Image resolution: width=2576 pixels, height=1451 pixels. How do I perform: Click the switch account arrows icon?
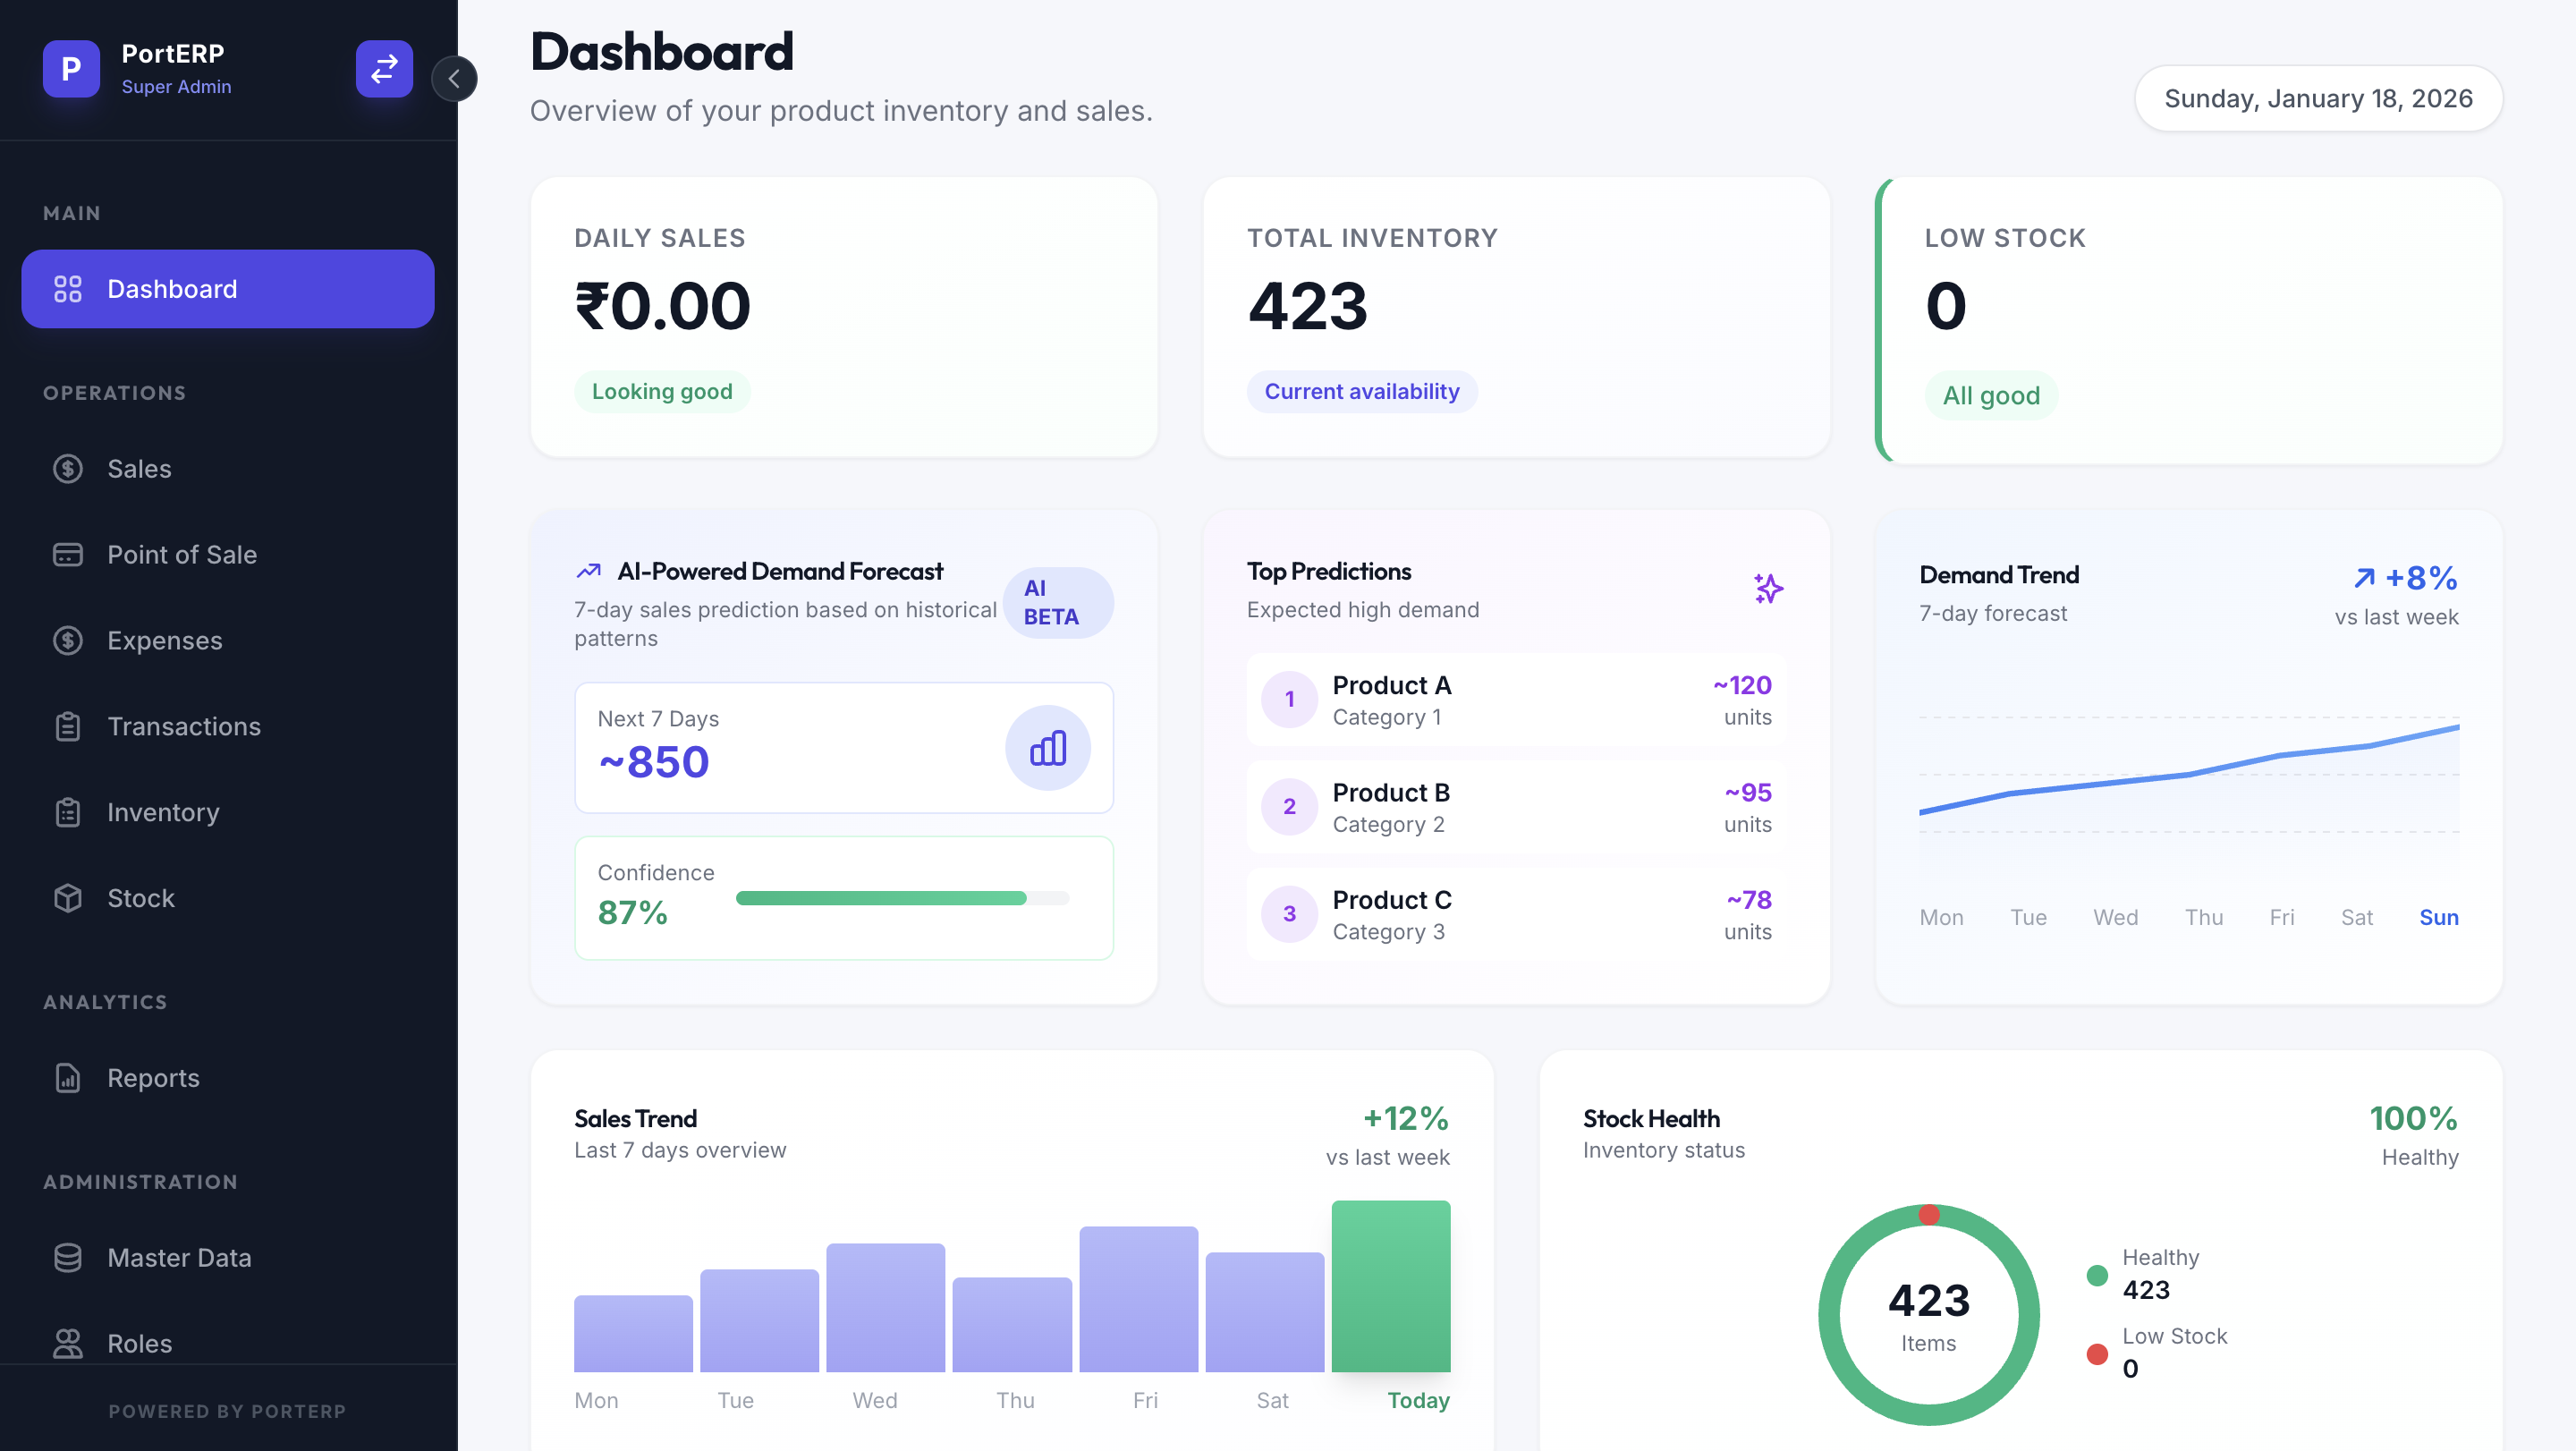pyautogui.click(x=384, y=69)
